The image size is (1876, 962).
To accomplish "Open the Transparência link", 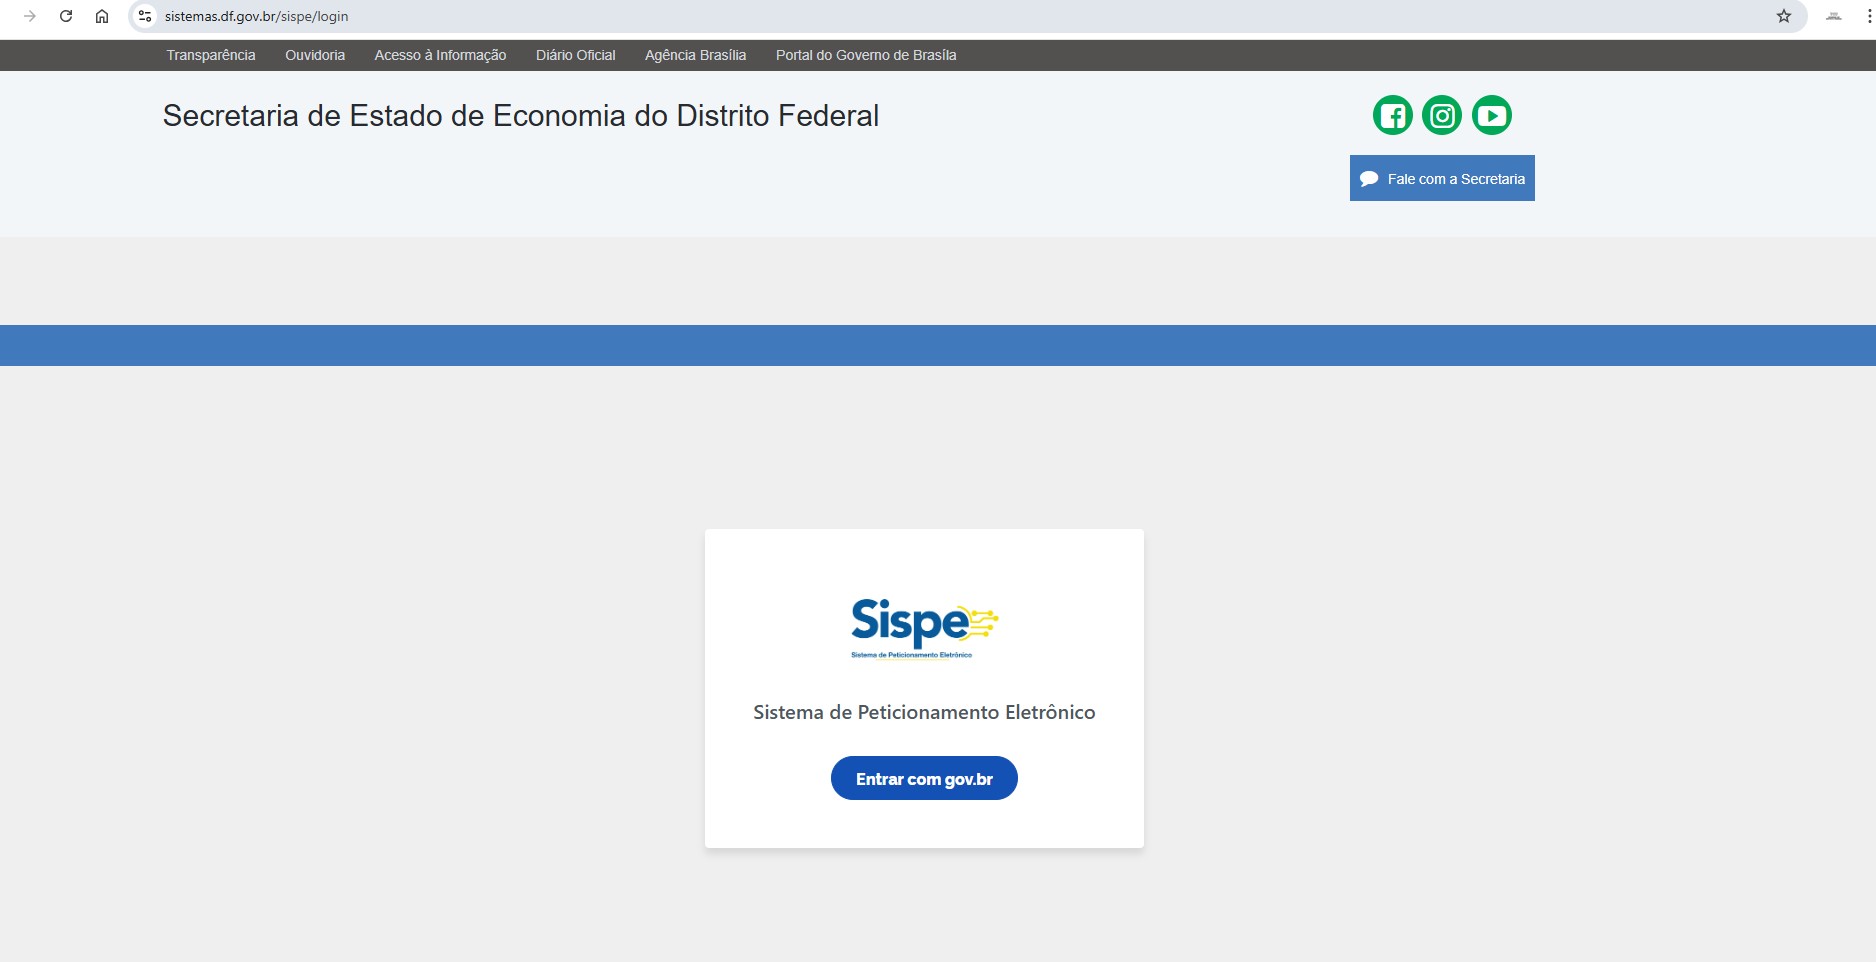I will tap(211, 55).
